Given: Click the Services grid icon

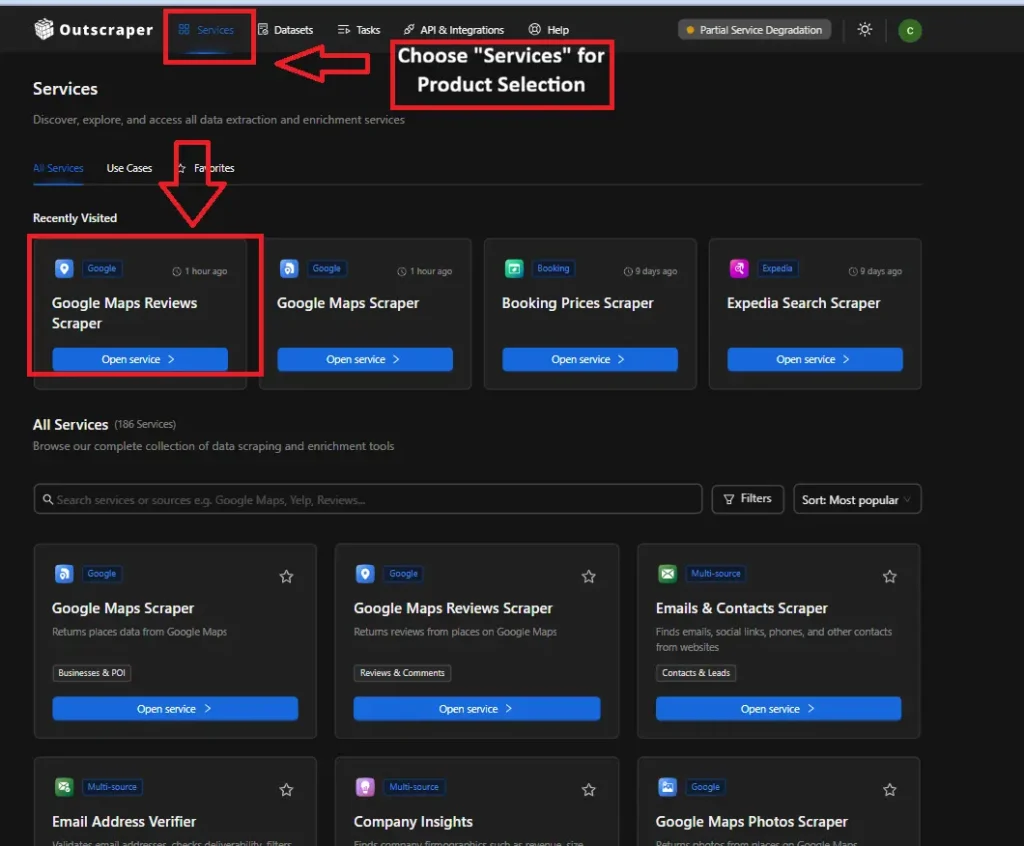Looking at the screenshot, I should tap(184, 29).
